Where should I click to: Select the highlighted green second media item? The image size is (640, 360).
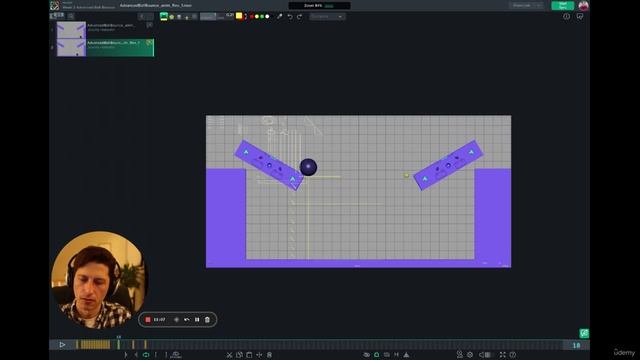[105, 48]
